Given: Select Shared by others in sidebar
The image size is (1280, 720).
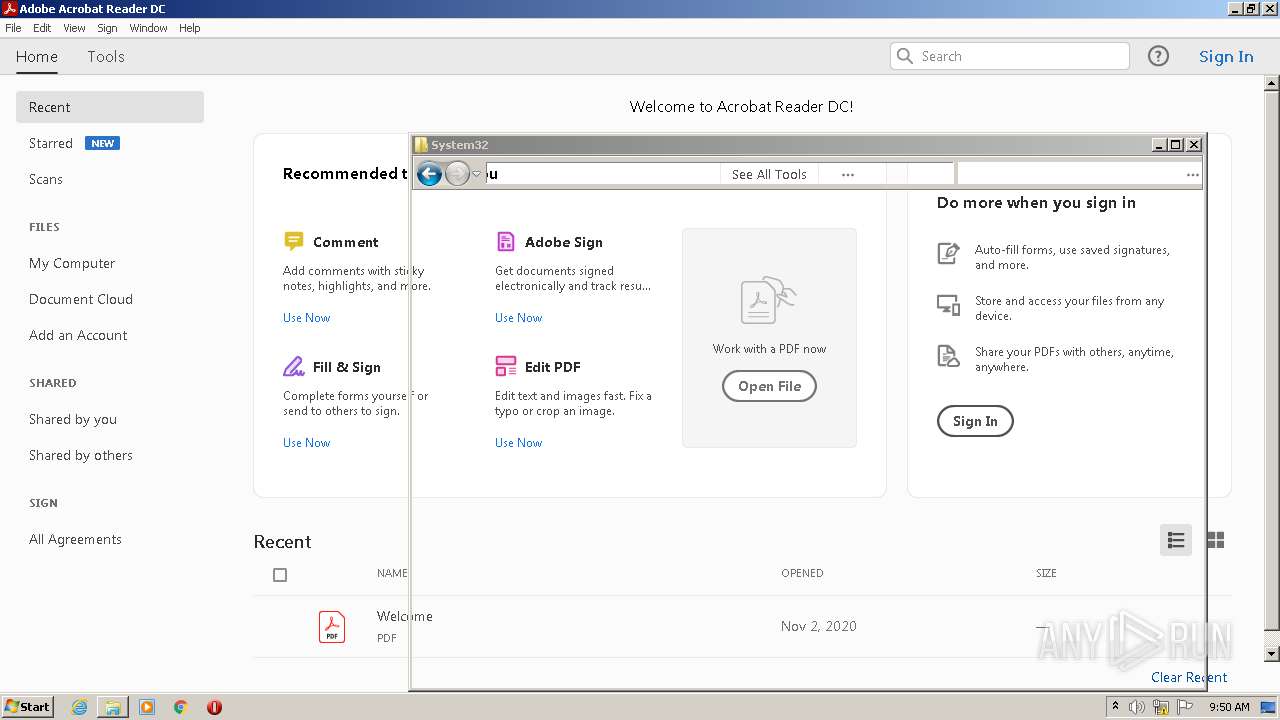Looking at the screenshot, I should pyautogui.click(x=81, y=455).
